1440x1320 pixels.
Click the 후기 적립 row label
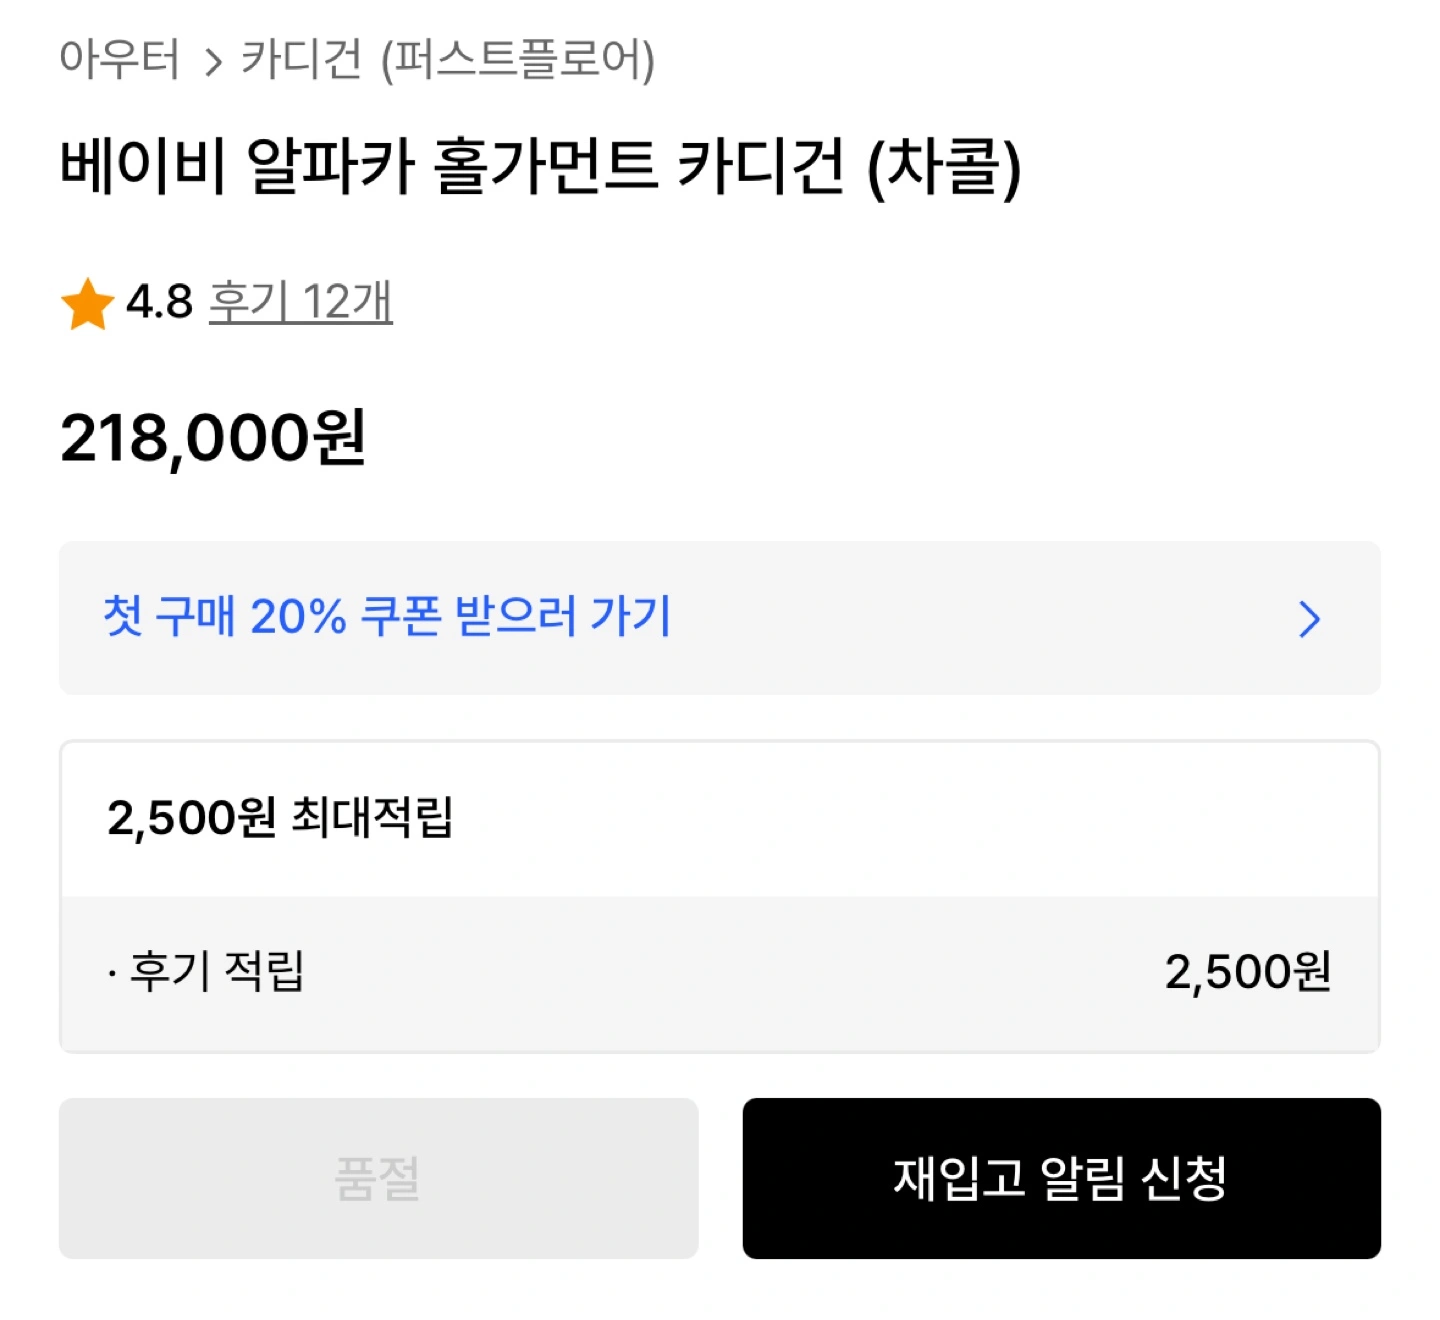point(217,971)
